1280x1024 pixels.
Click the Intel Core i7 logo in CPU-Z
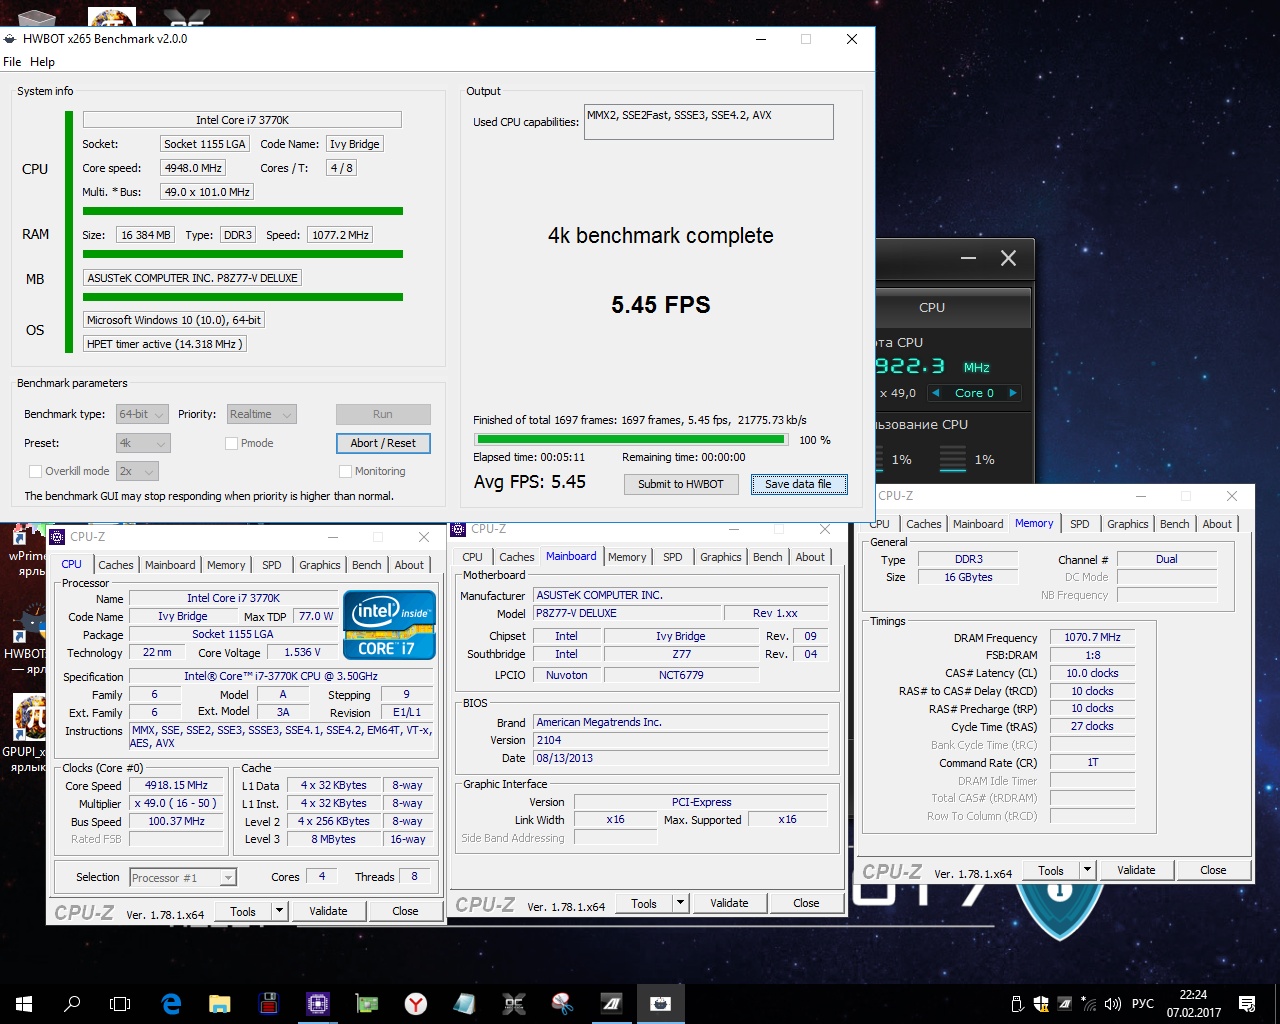pyautogui.click(x=389, y=625)
